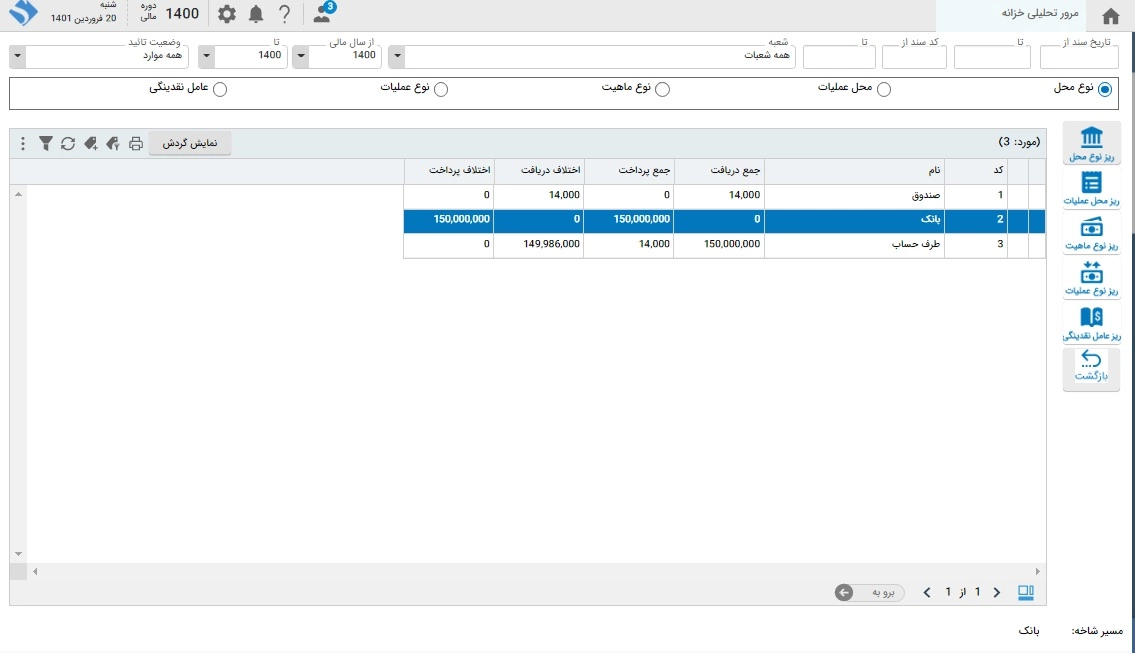Click the ریز نوع ماهیت sidebar icon

click(x=1092, y=232)
